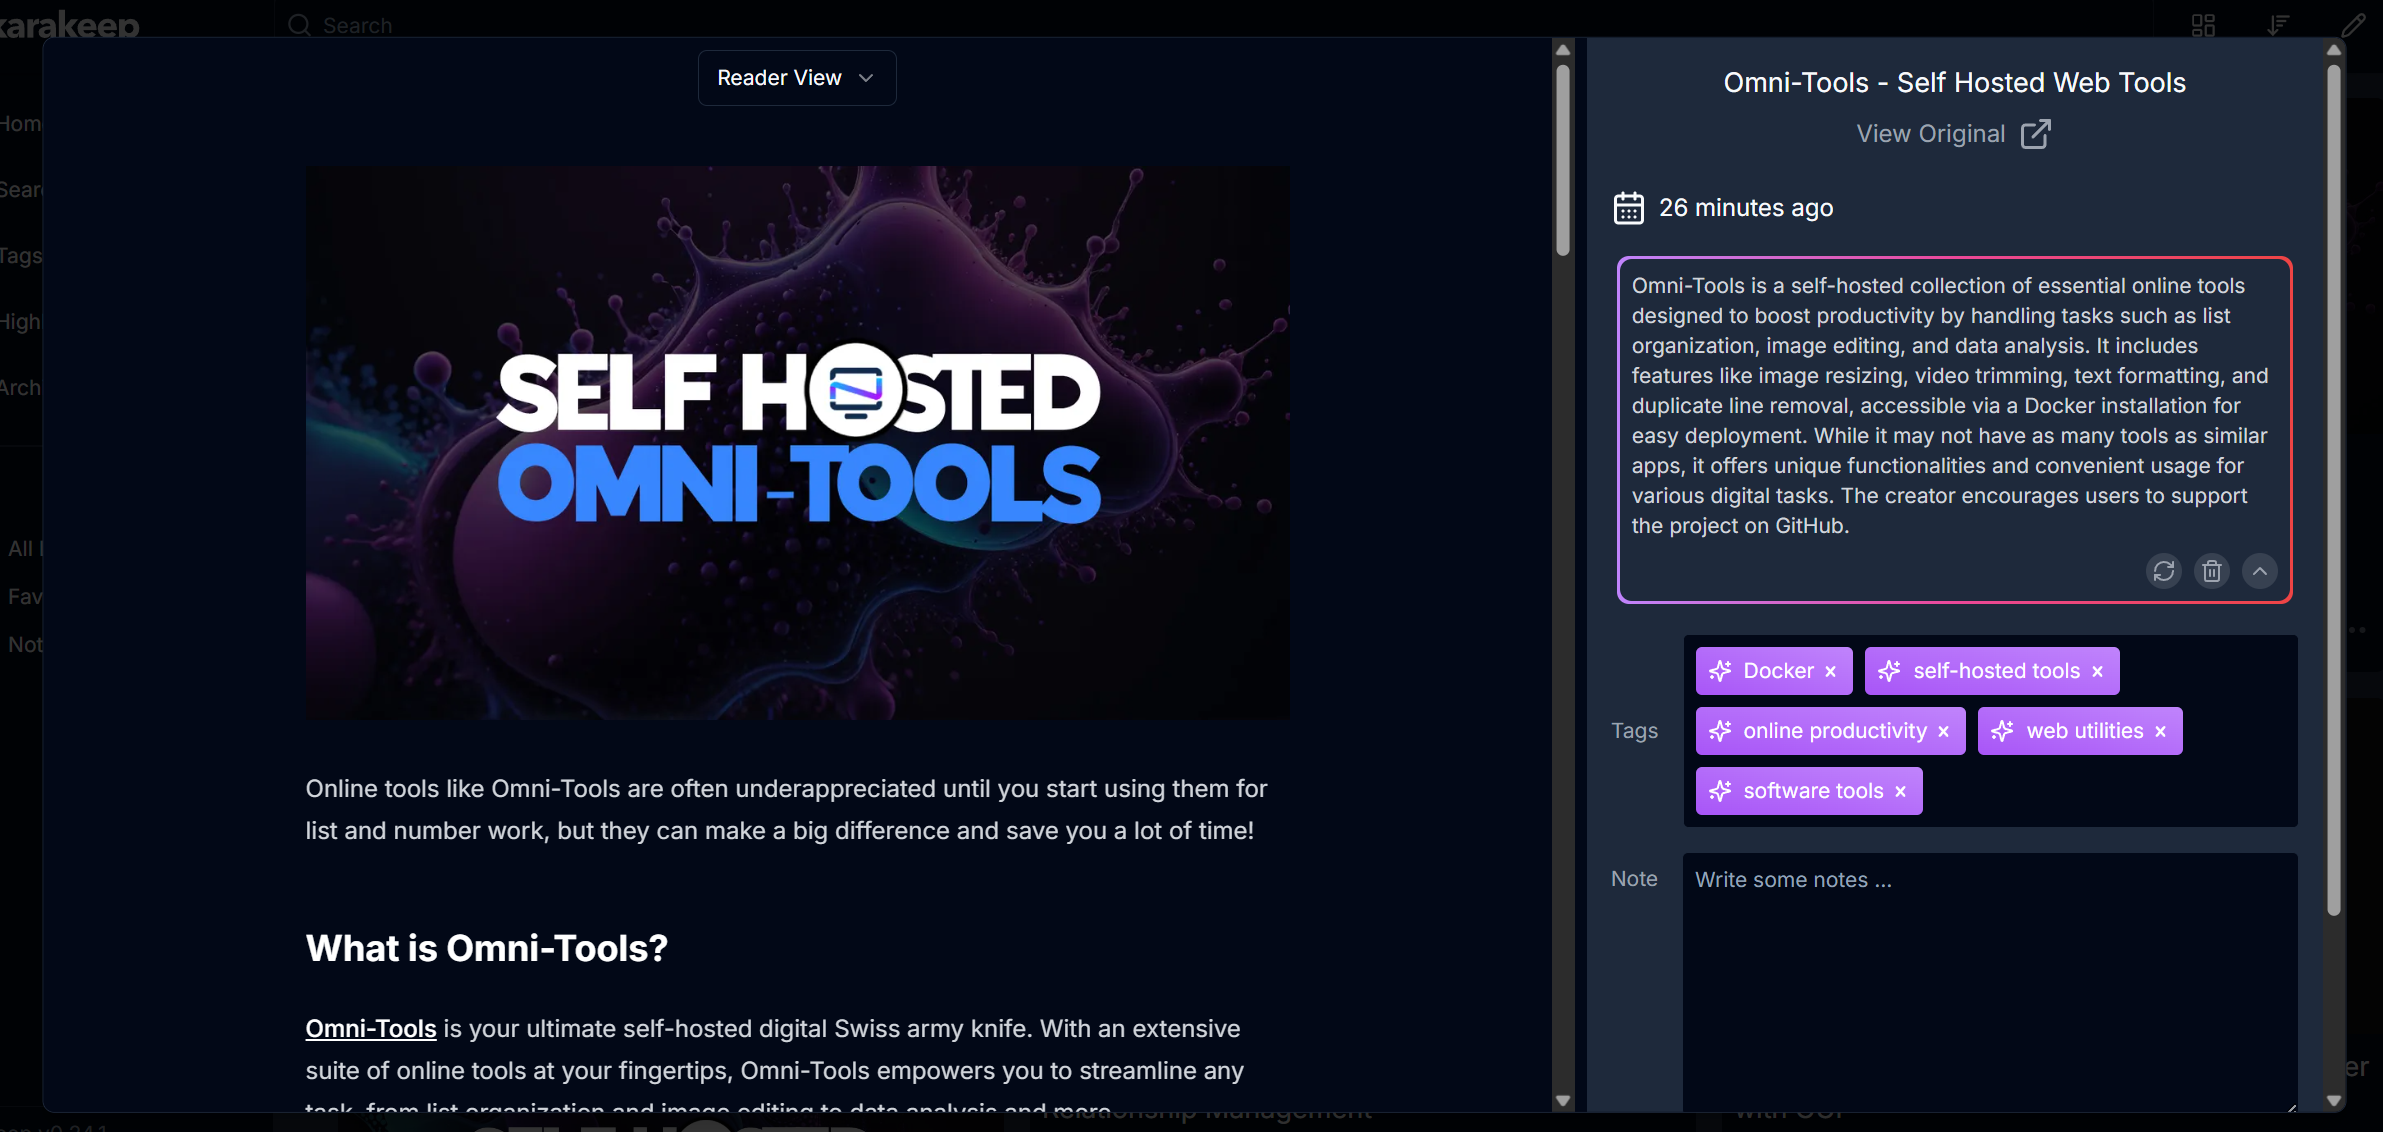Click the Tags item in background sidebar
This screenshot has width=2383, height=1132.
21,255
